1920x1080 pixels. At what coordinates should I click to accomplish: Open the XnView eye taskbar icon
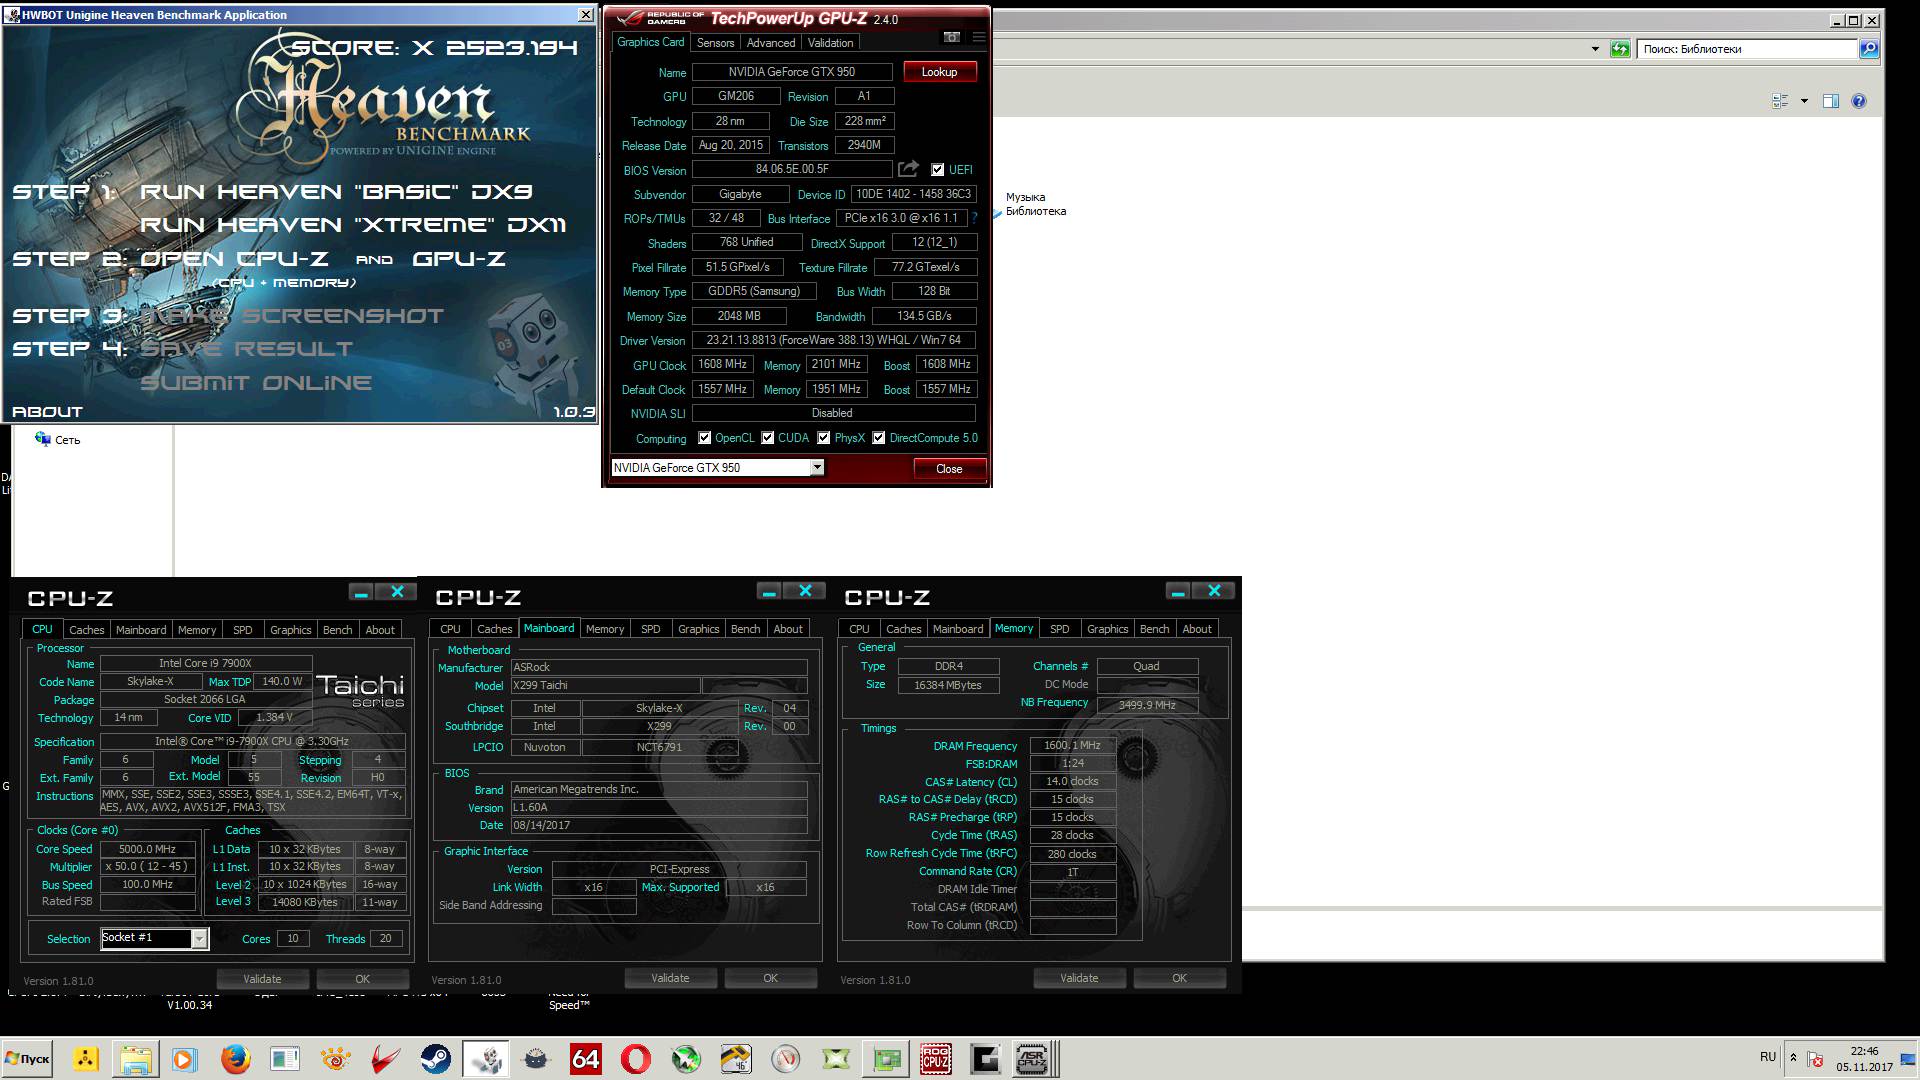tap(336, 1059)
